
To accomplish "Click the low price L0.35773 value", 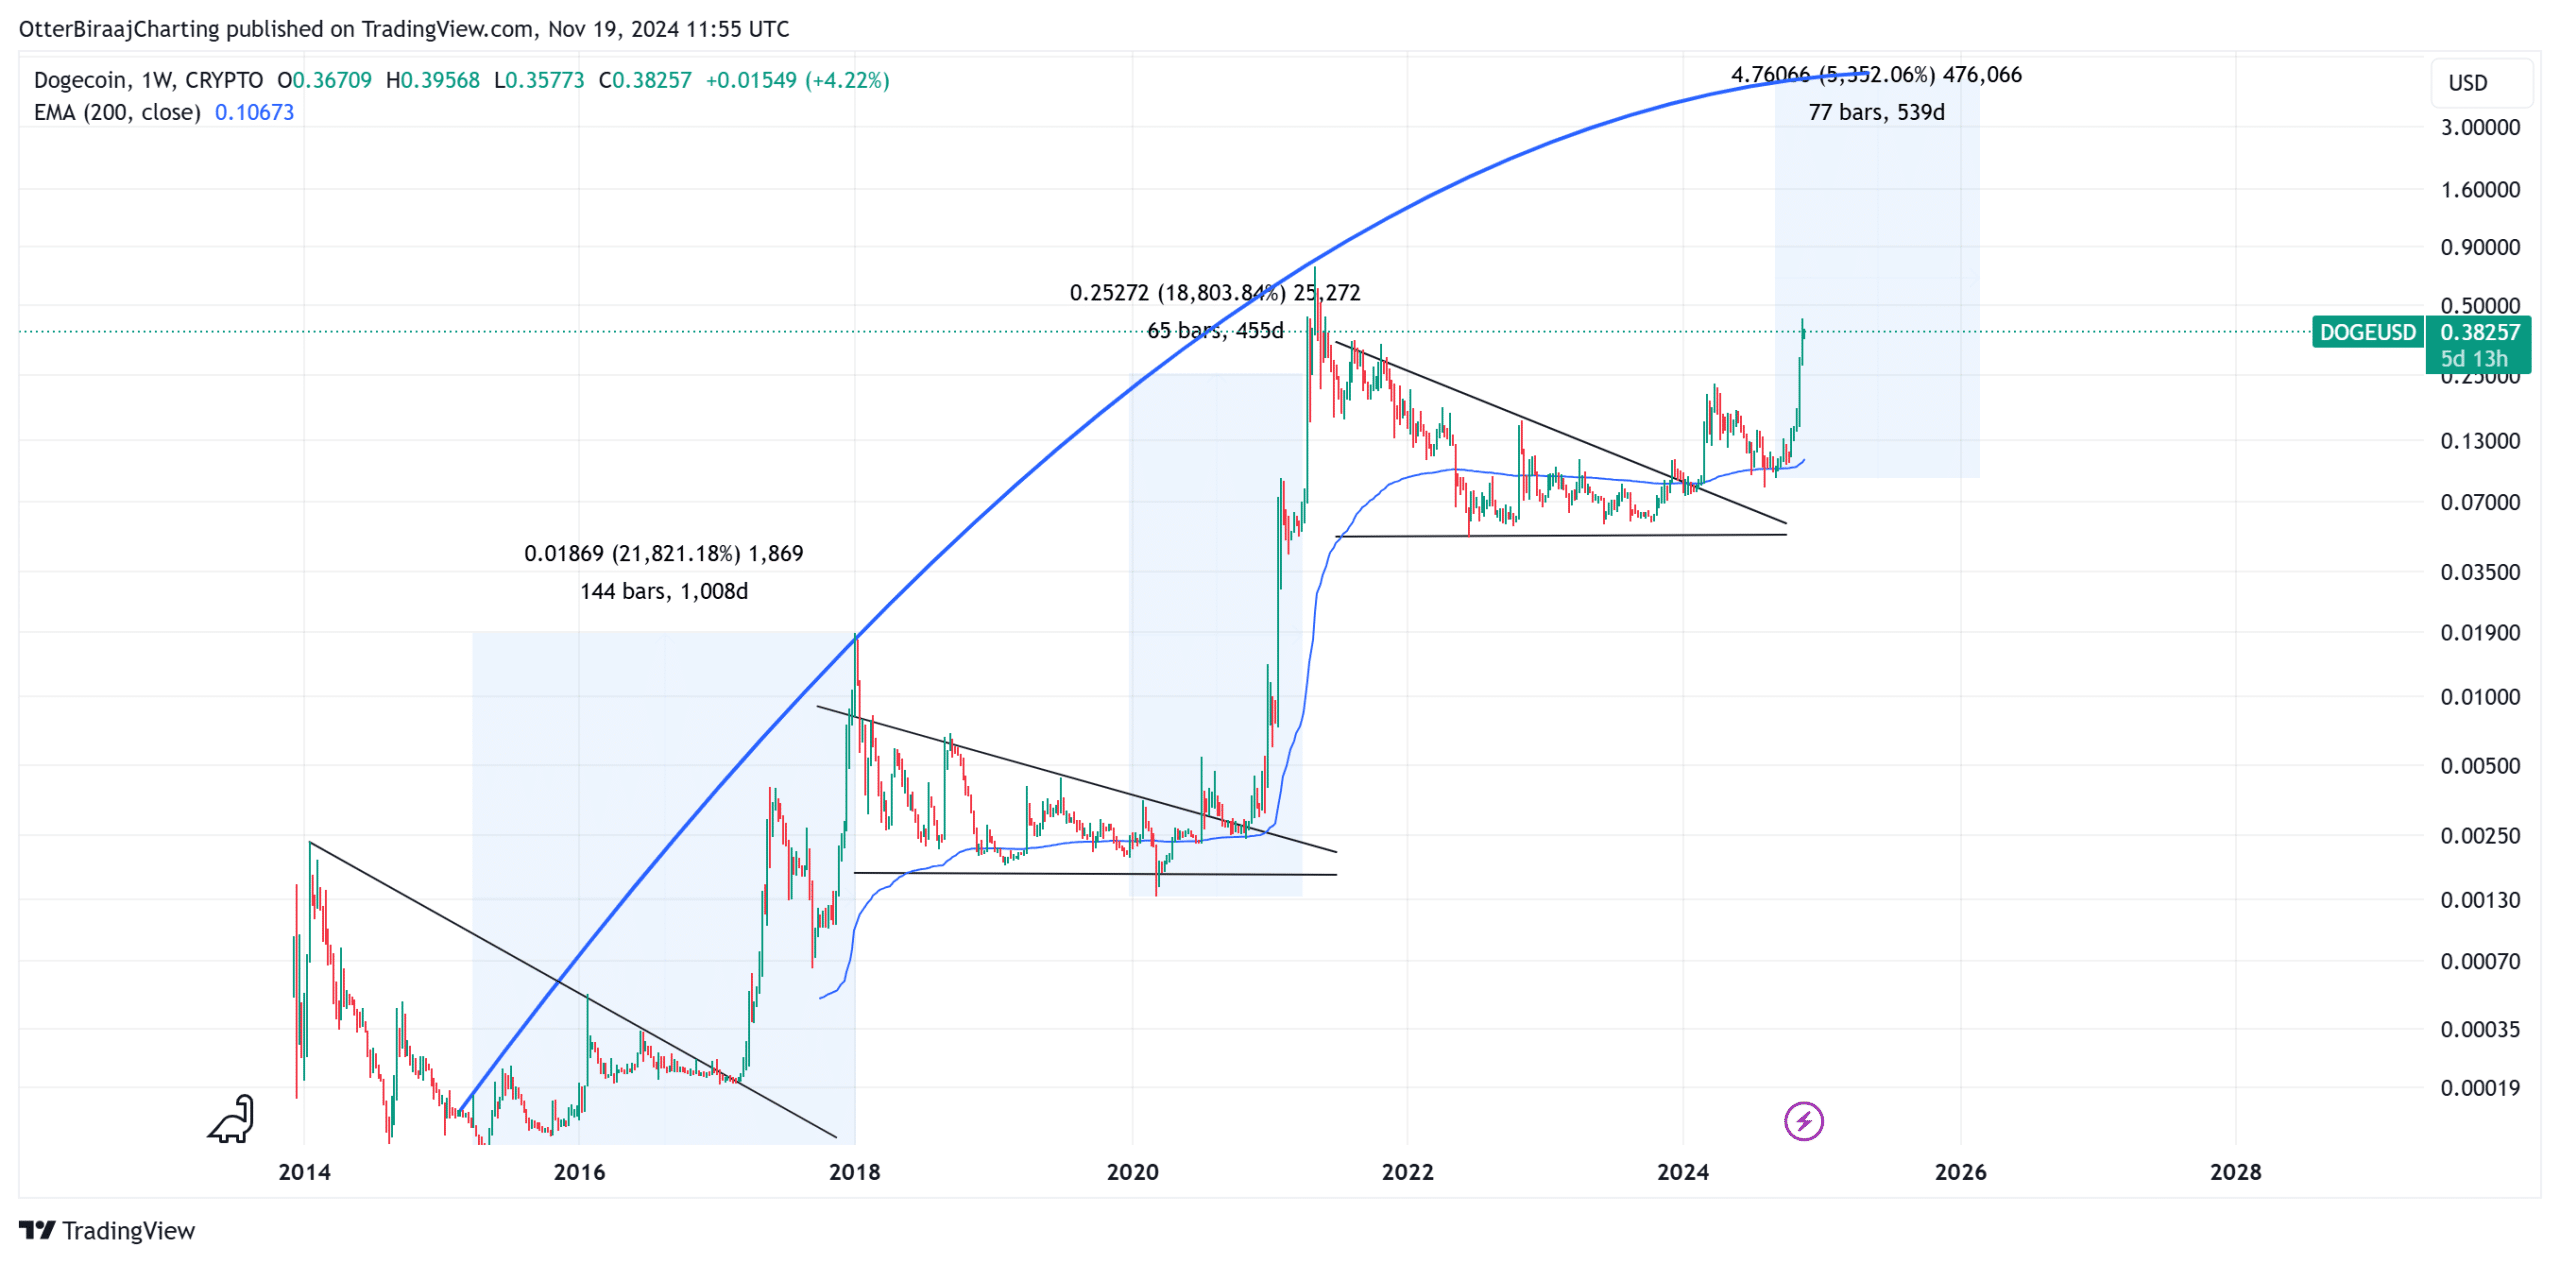I will 539,80.
